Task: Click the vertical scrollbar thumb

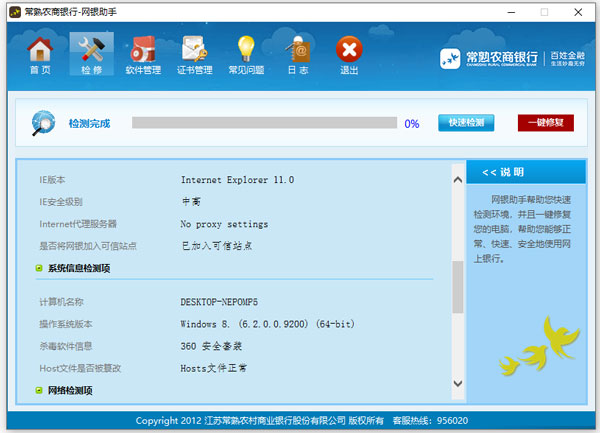Action: click(458, 287)
